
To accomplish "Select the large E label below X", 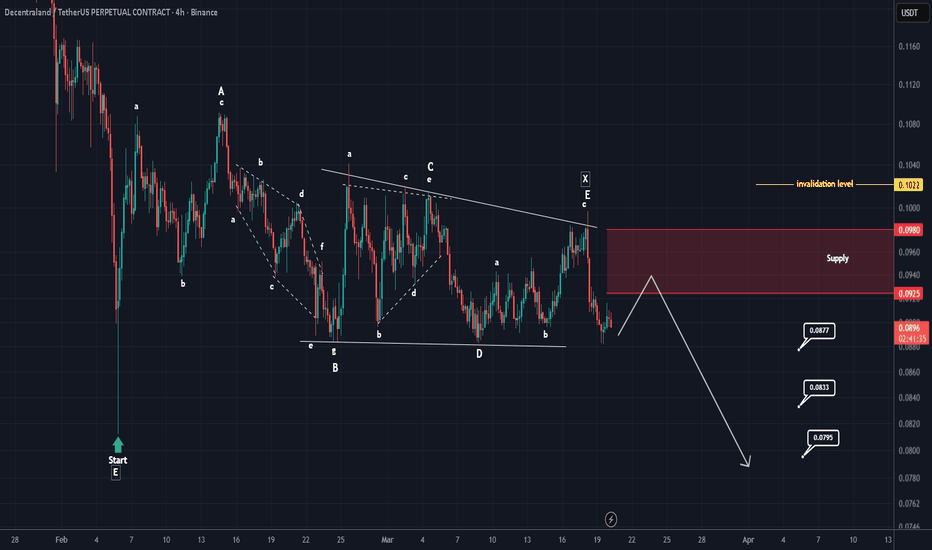I will (x=587, y=194).
